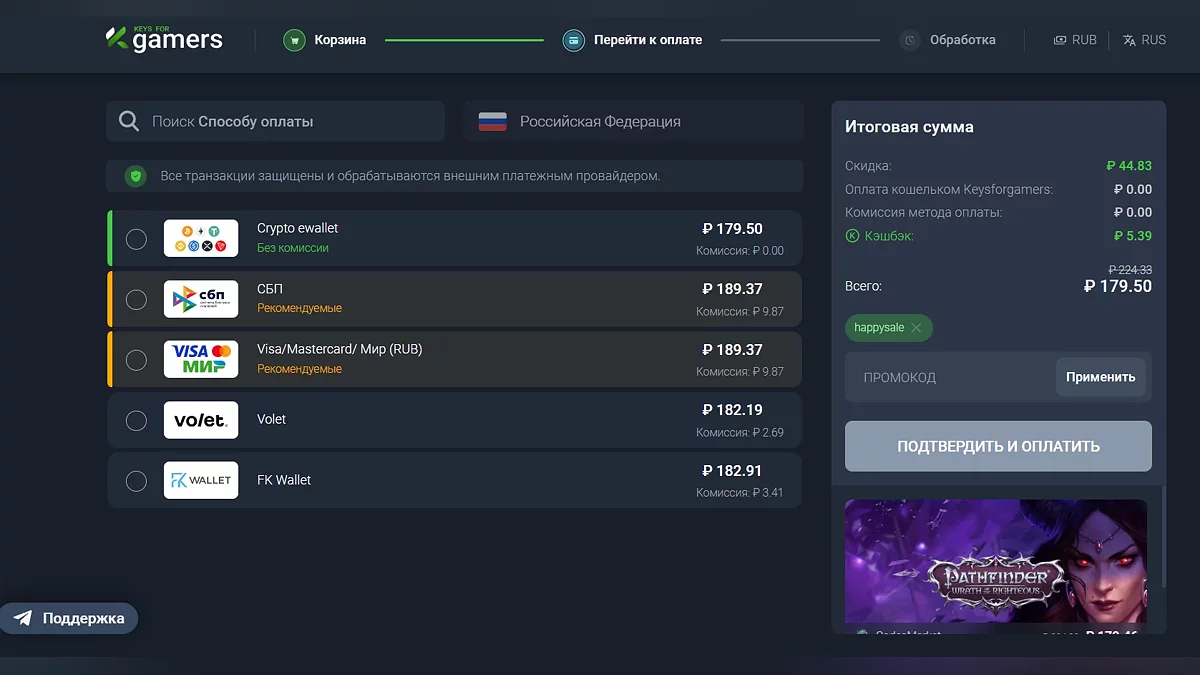Open the RUB currency selector
Viewport: 1200px width, 675px height.
pyautogui.click(x=1075, y=40)
